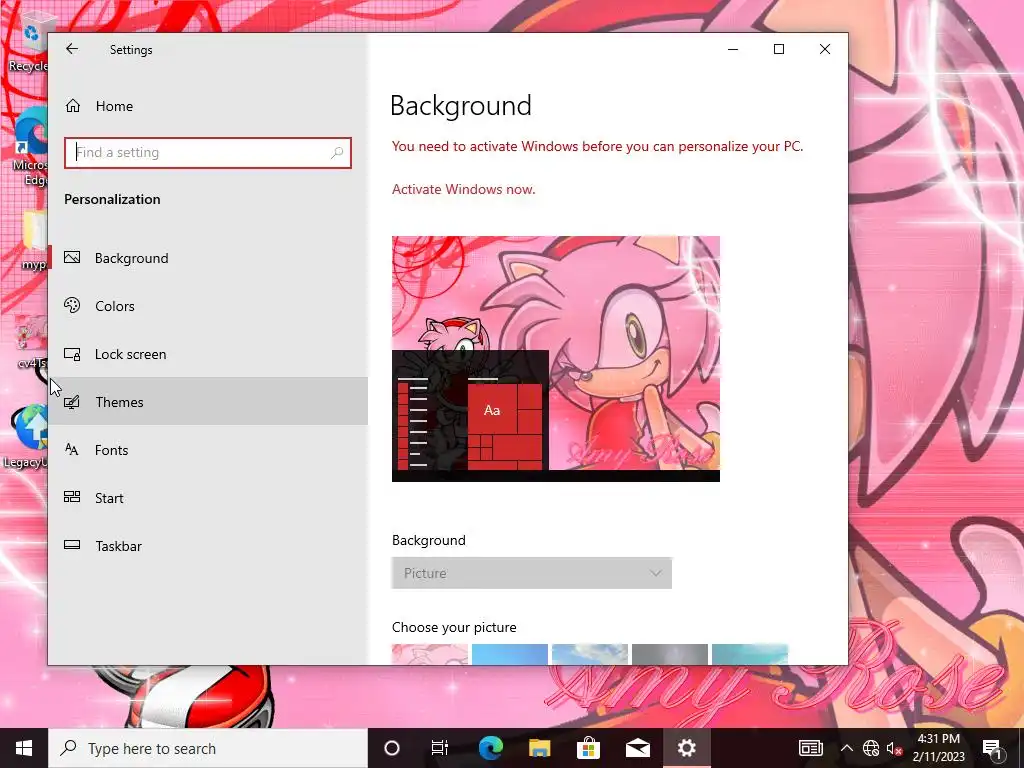Image resolution: width=1024 pixels, height=768 pixels.
Task: Open the Windows Start menu
Action: (x=24, y=748)
